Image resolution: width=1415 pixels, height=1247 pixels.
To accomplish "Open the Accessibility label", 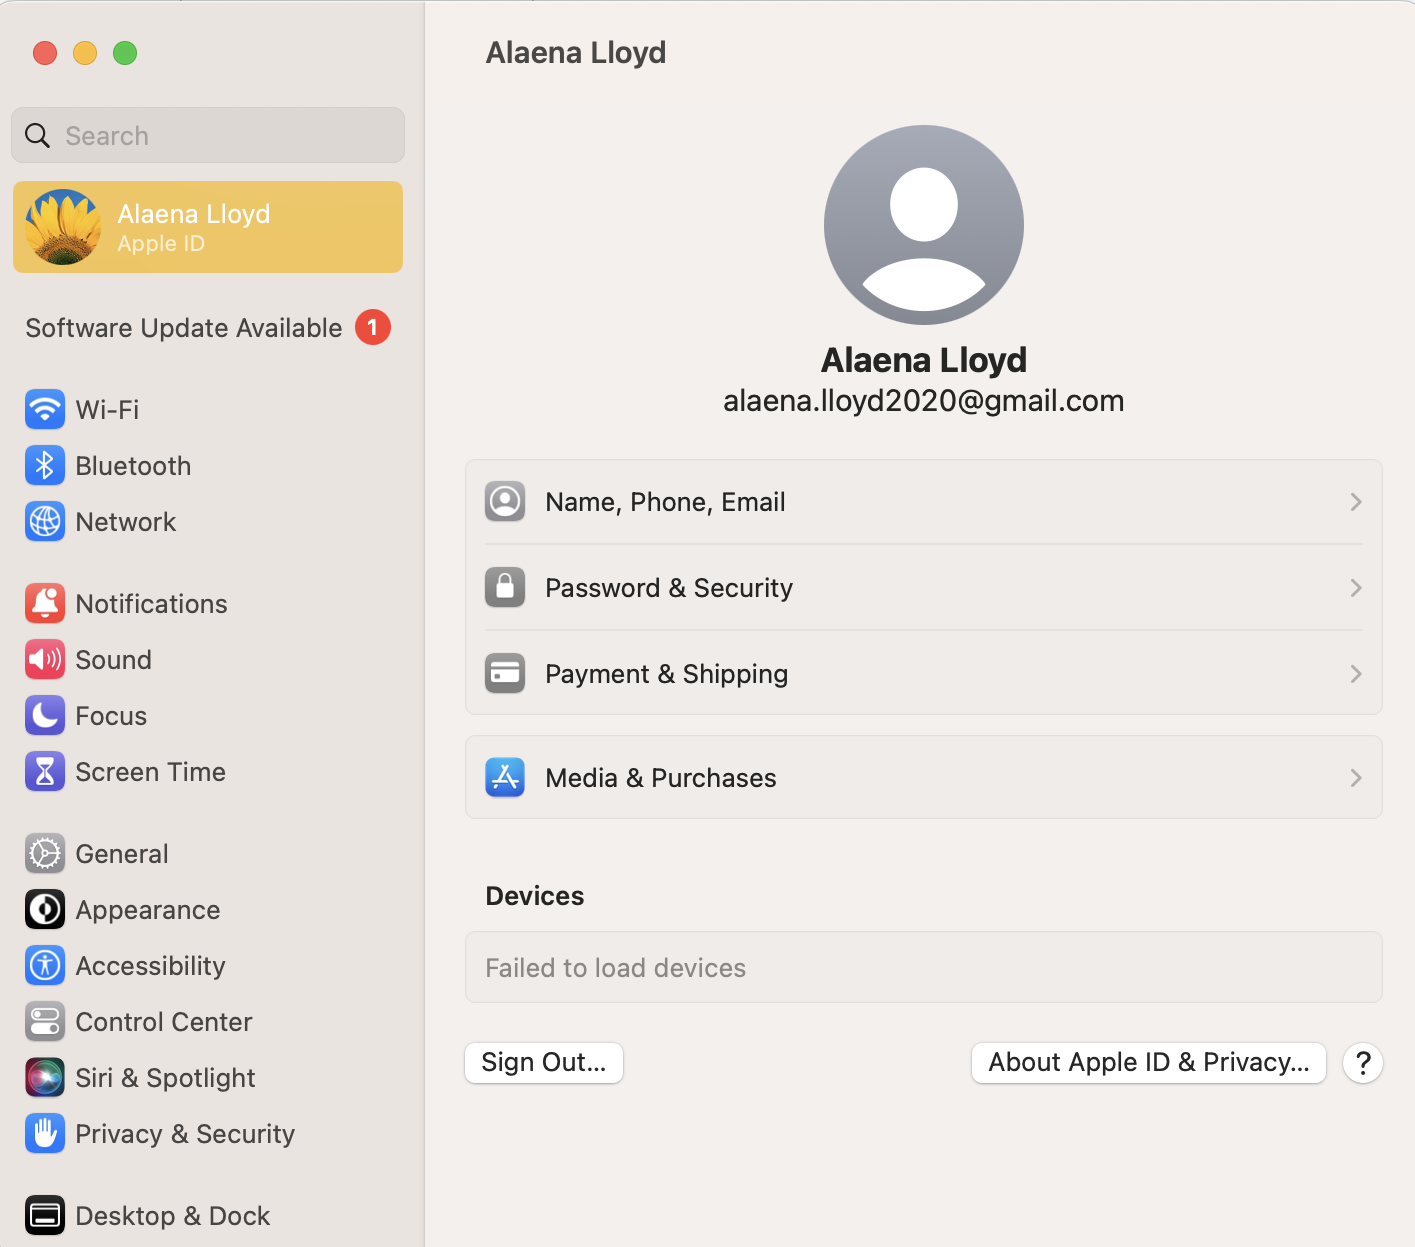I will coord(151,966).
